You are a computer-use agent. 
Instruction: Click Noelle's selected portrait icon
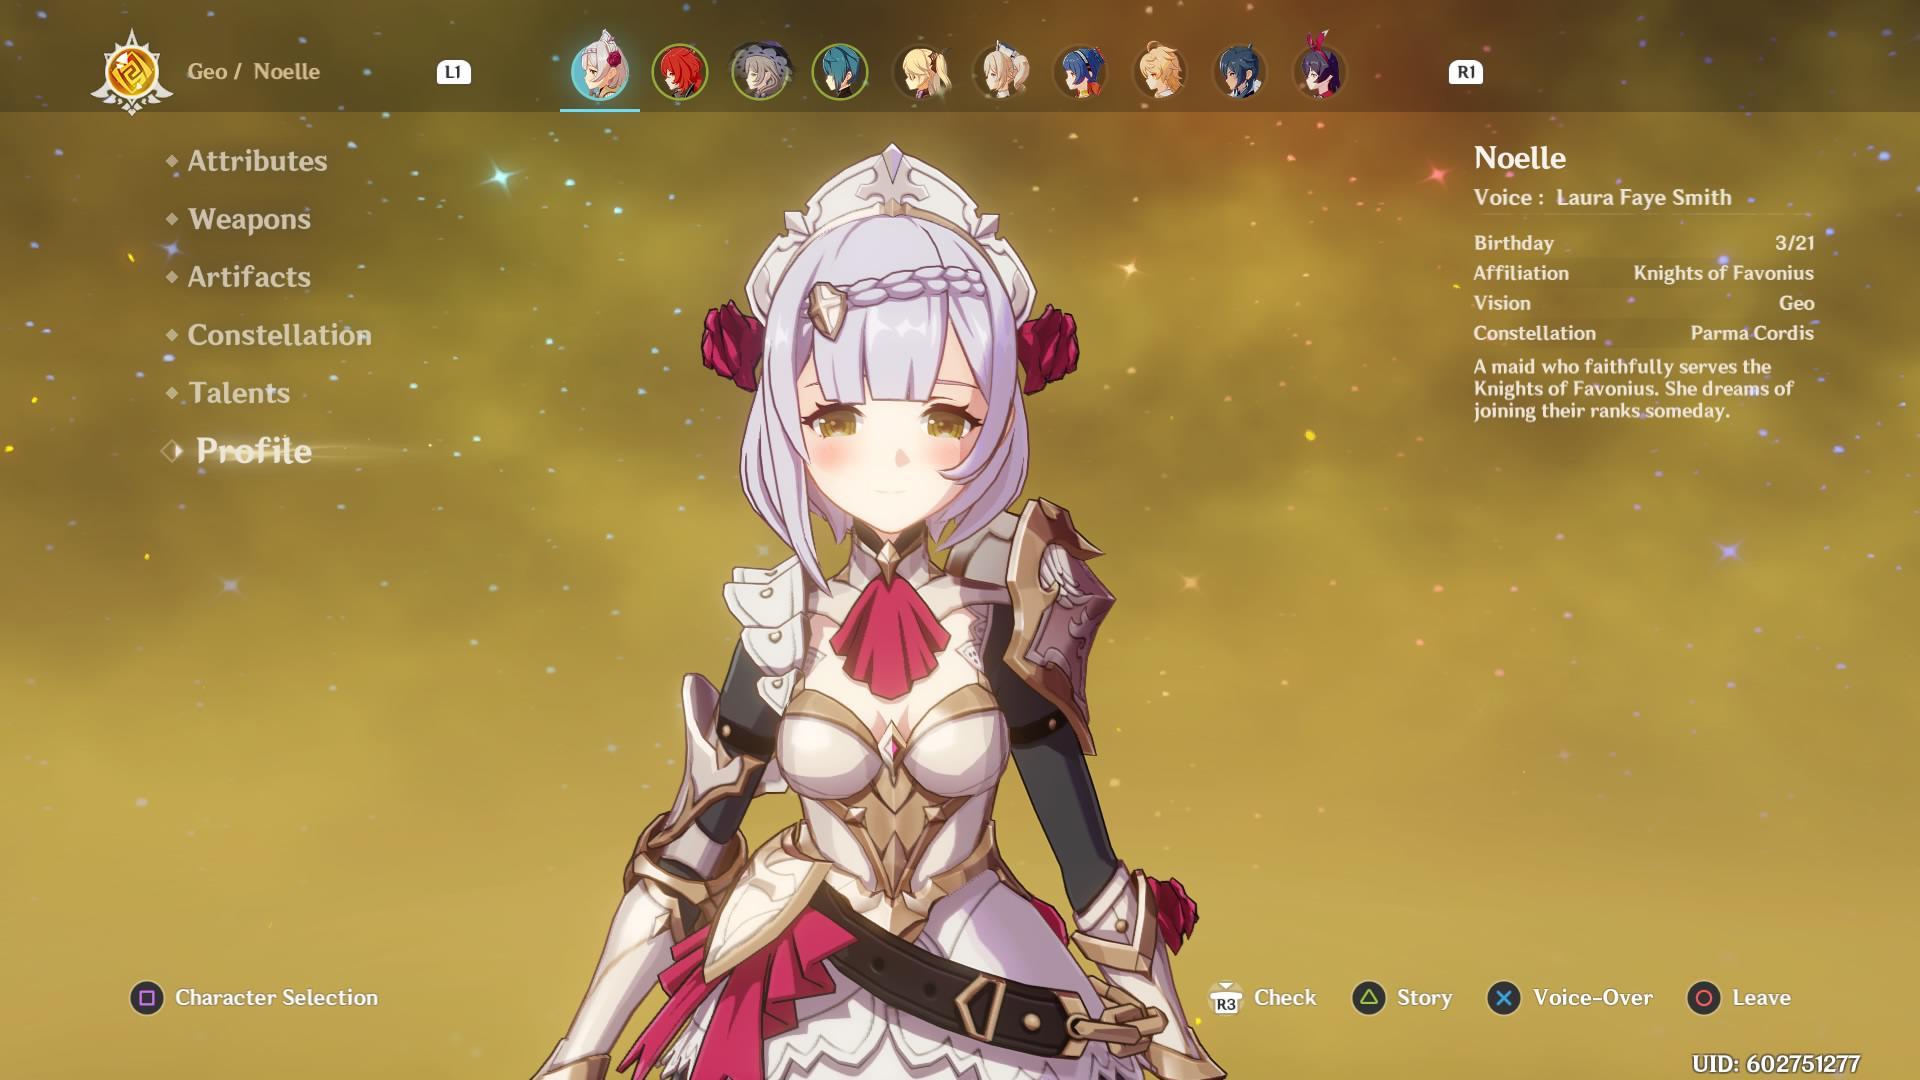tap(600, 72)
